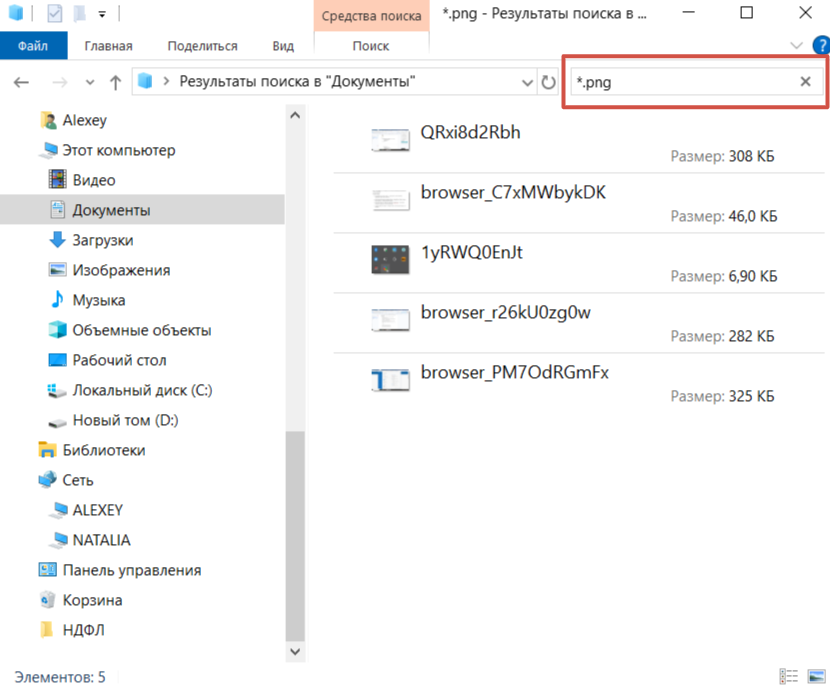Image resolution: width=830 pixels, height=692 pixels.
Task: Open the quick access toolbar customize dropdown
Action: pos(102,14)
